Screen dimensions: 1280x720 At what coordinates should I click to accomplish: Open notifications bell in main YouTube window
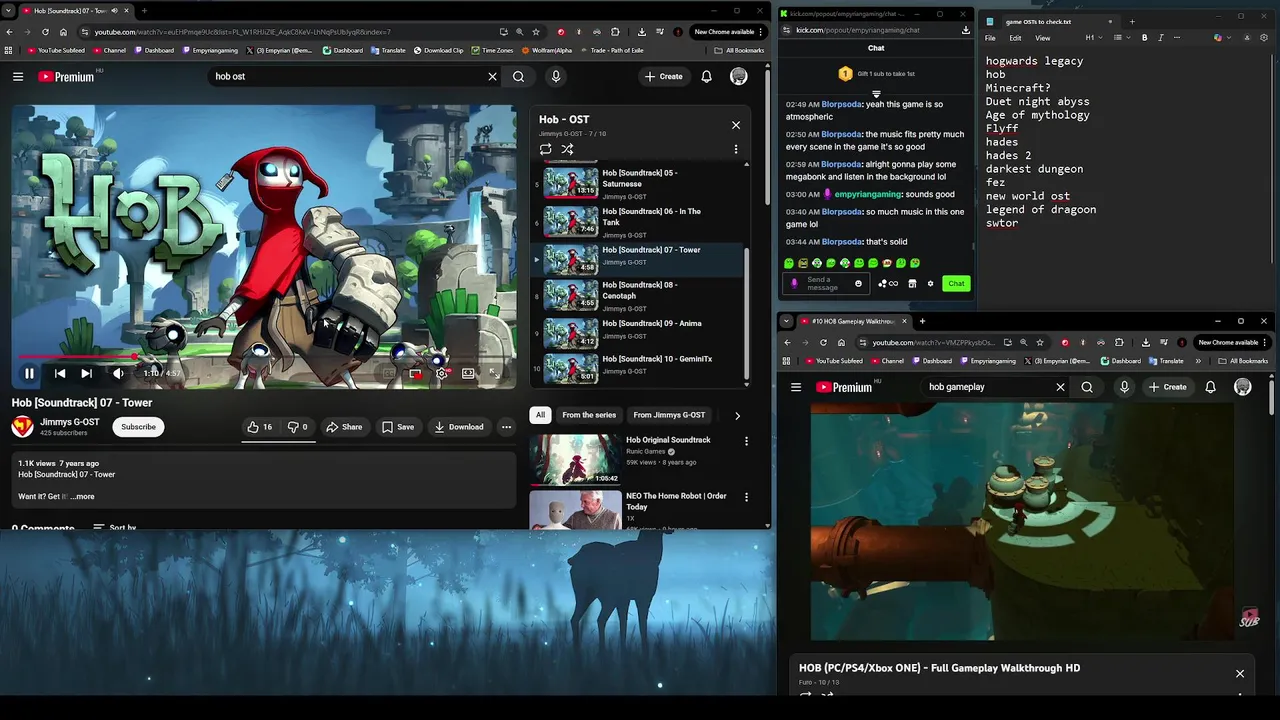pos(707,76)
